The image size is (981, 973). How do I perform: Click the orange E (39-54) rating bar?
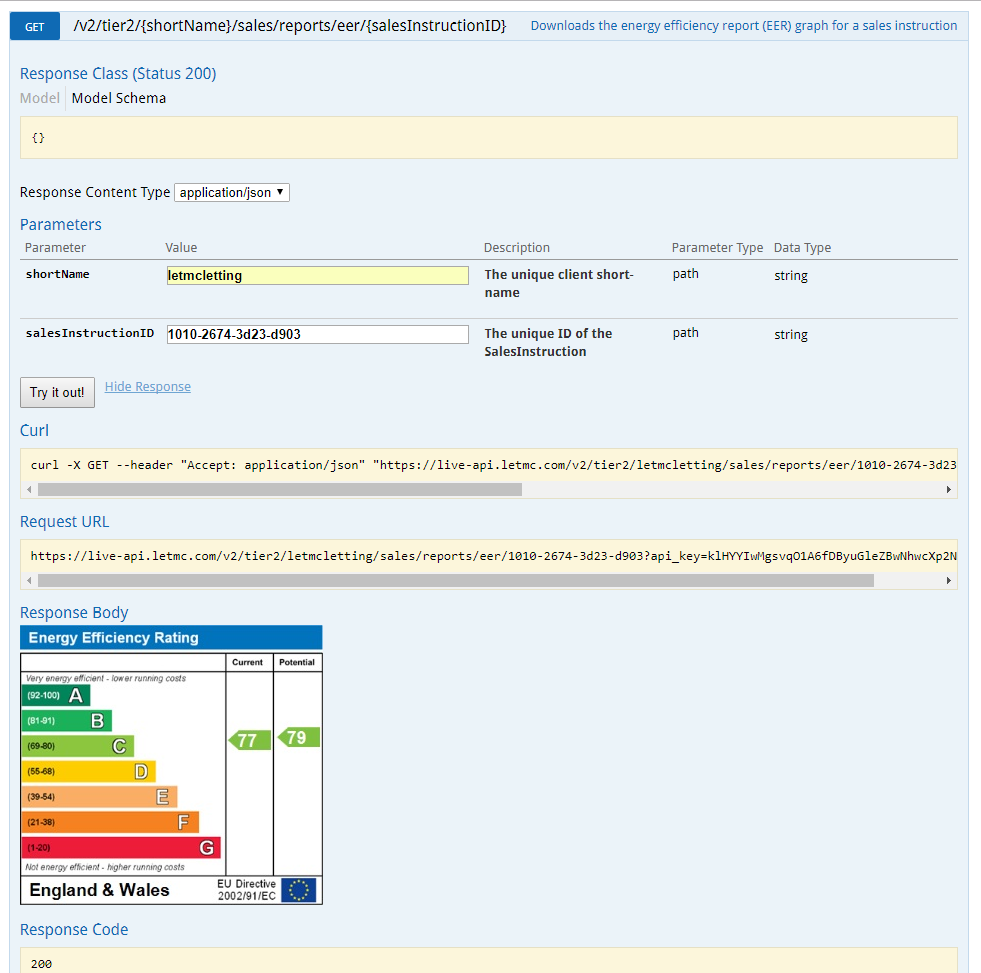point(99,797)
